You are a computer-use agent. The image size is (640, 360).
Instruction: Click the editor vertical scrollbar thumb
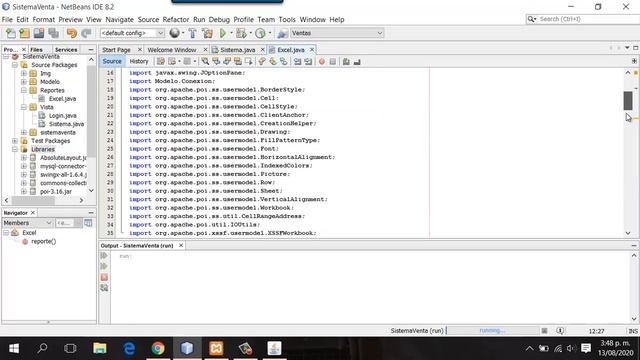tap(628, 100)
